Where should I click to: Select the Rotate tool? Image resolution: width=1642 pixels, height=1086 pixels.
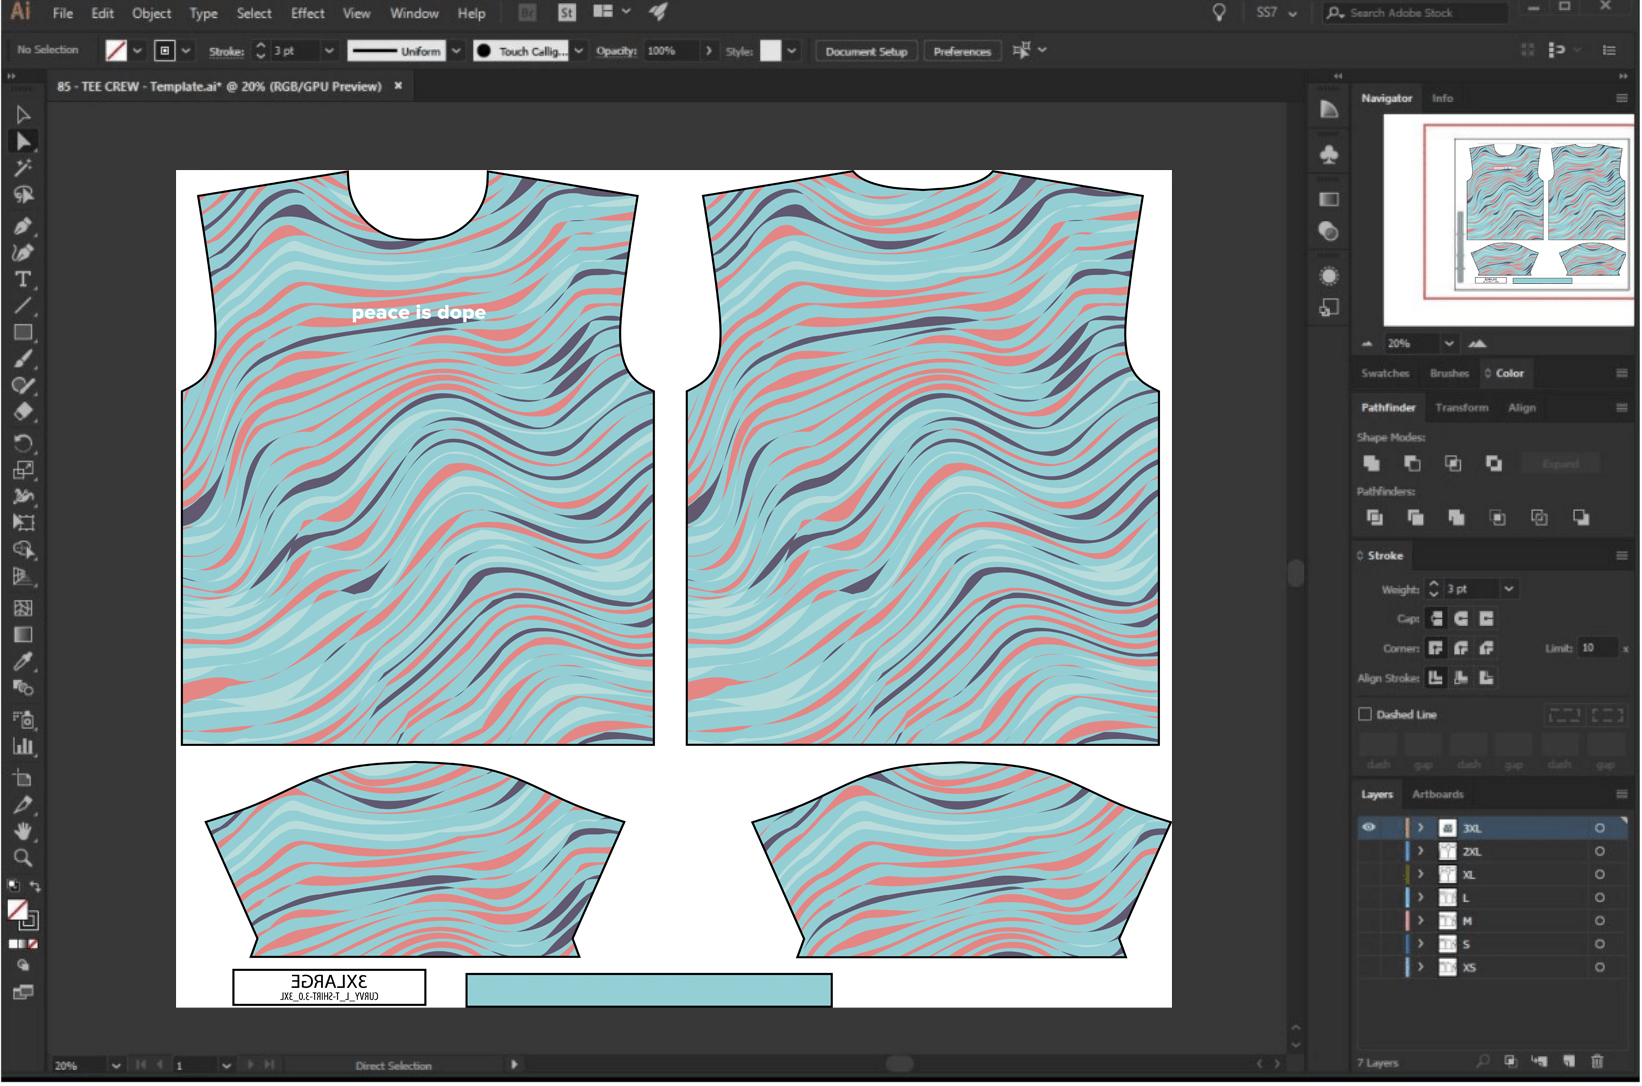[23, 443]
